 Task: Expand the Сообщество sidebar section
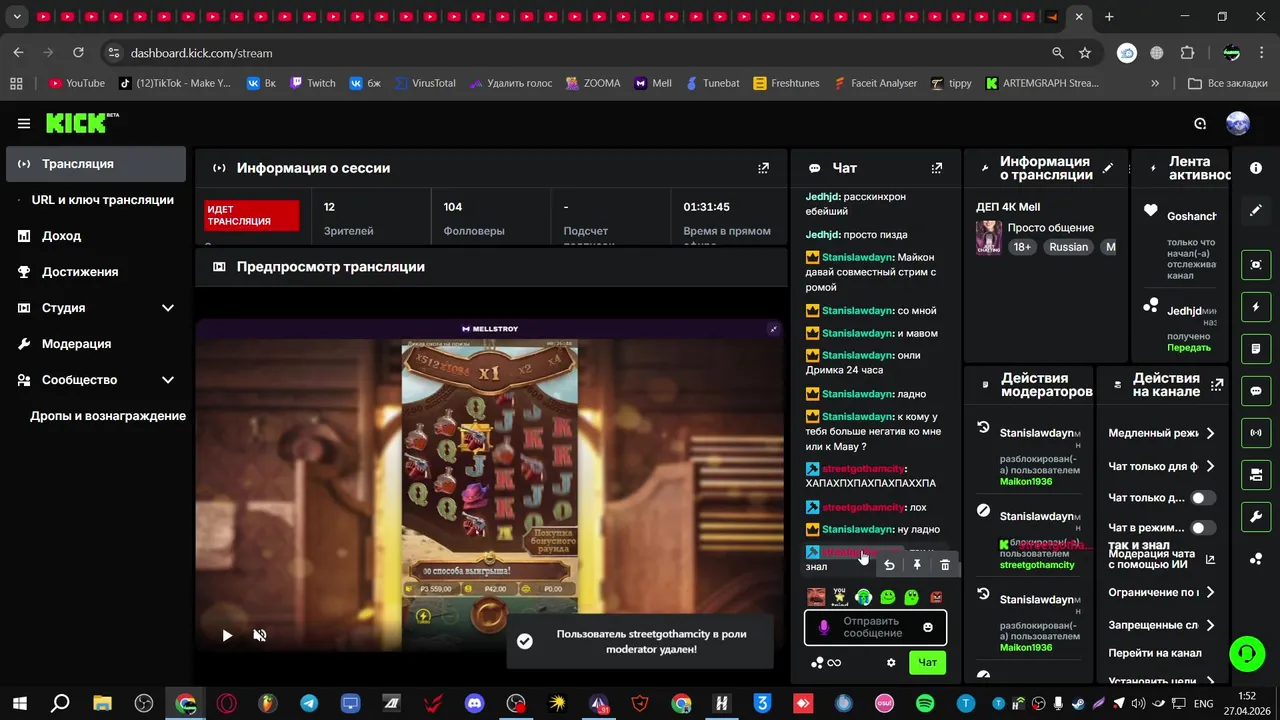[168, 380]
